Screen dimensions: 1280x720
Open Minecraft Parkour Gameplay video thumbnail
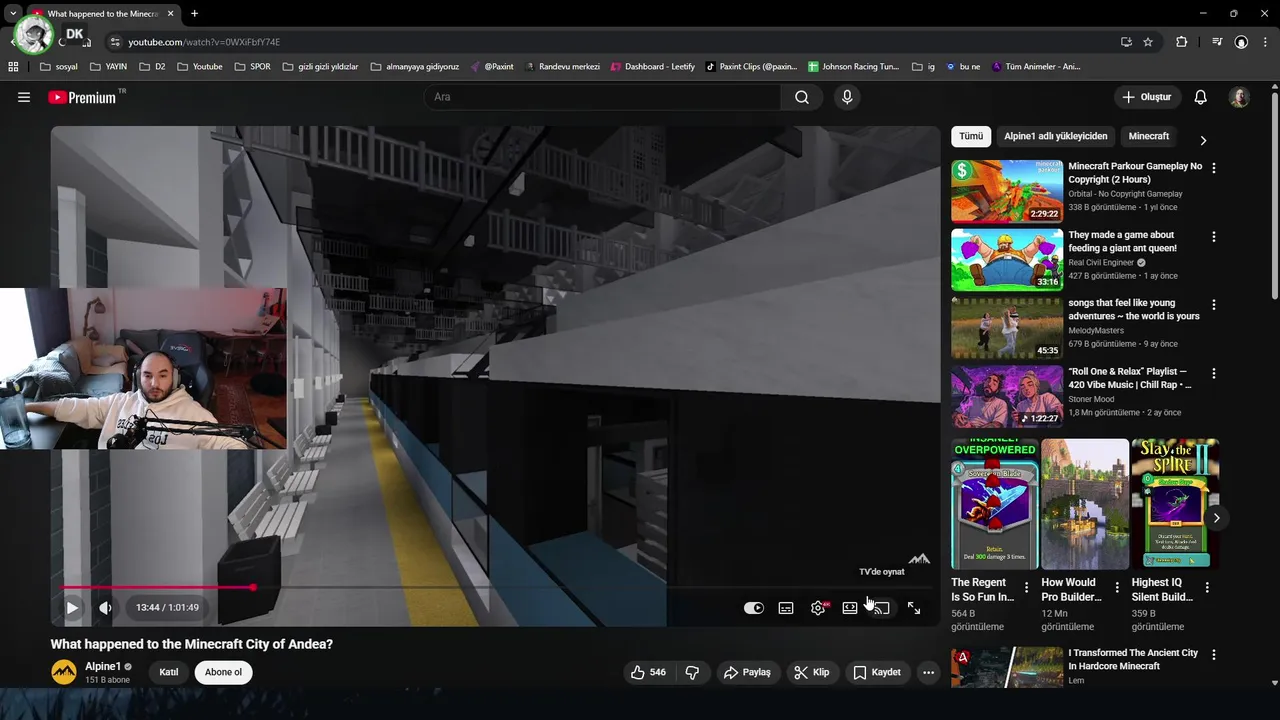point(1007,191)
